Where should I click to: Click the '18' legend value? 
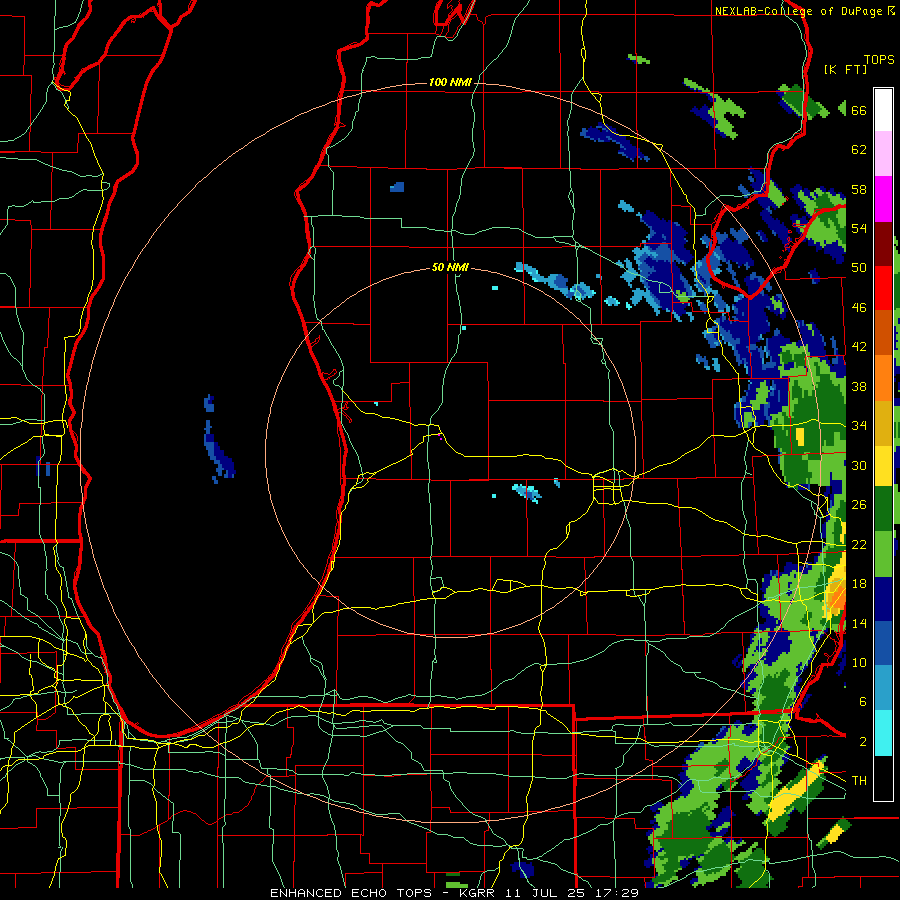pos(859,584)
